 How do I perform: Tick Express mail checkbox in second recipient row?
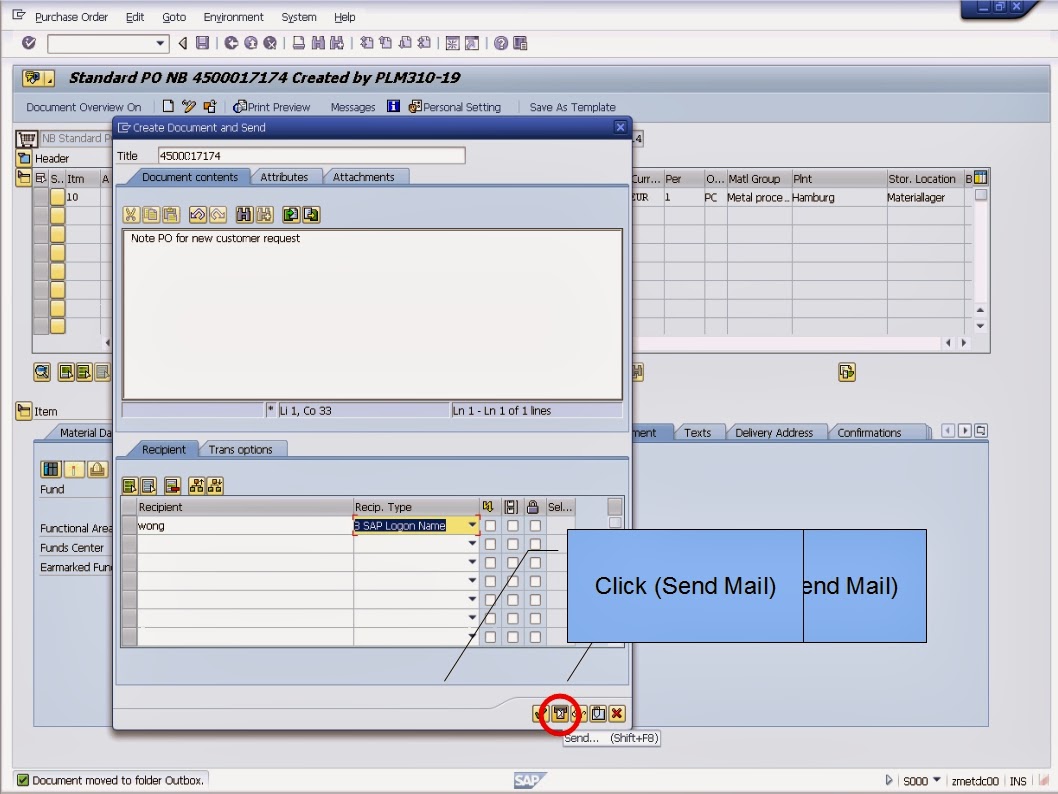[x=491, y=544]
